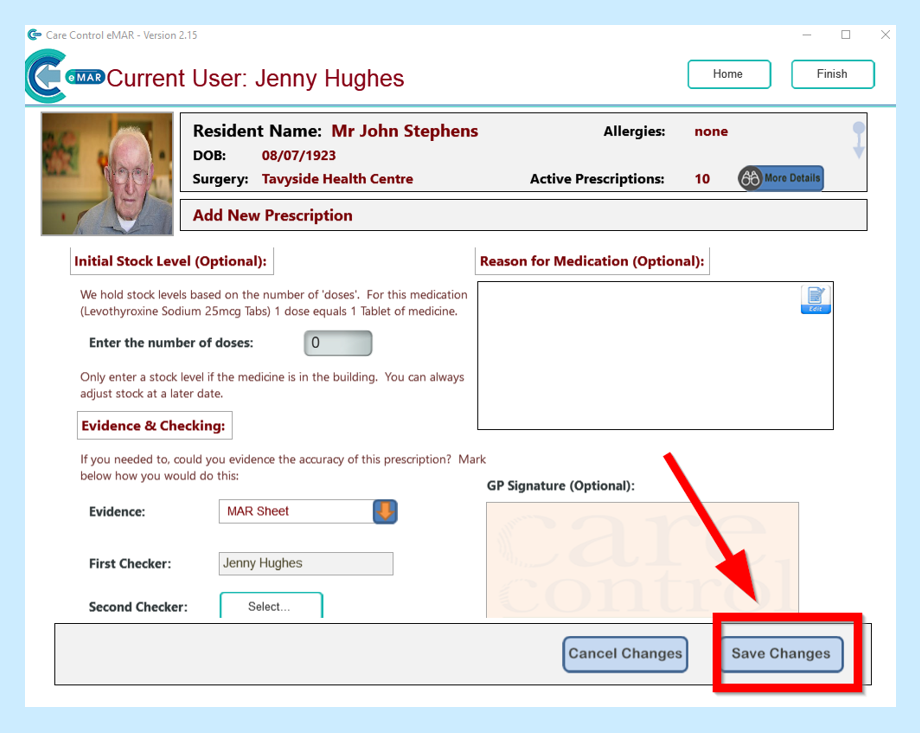
Task: Open More Details with the binoculars icon
Action: (x=780, y=178)
